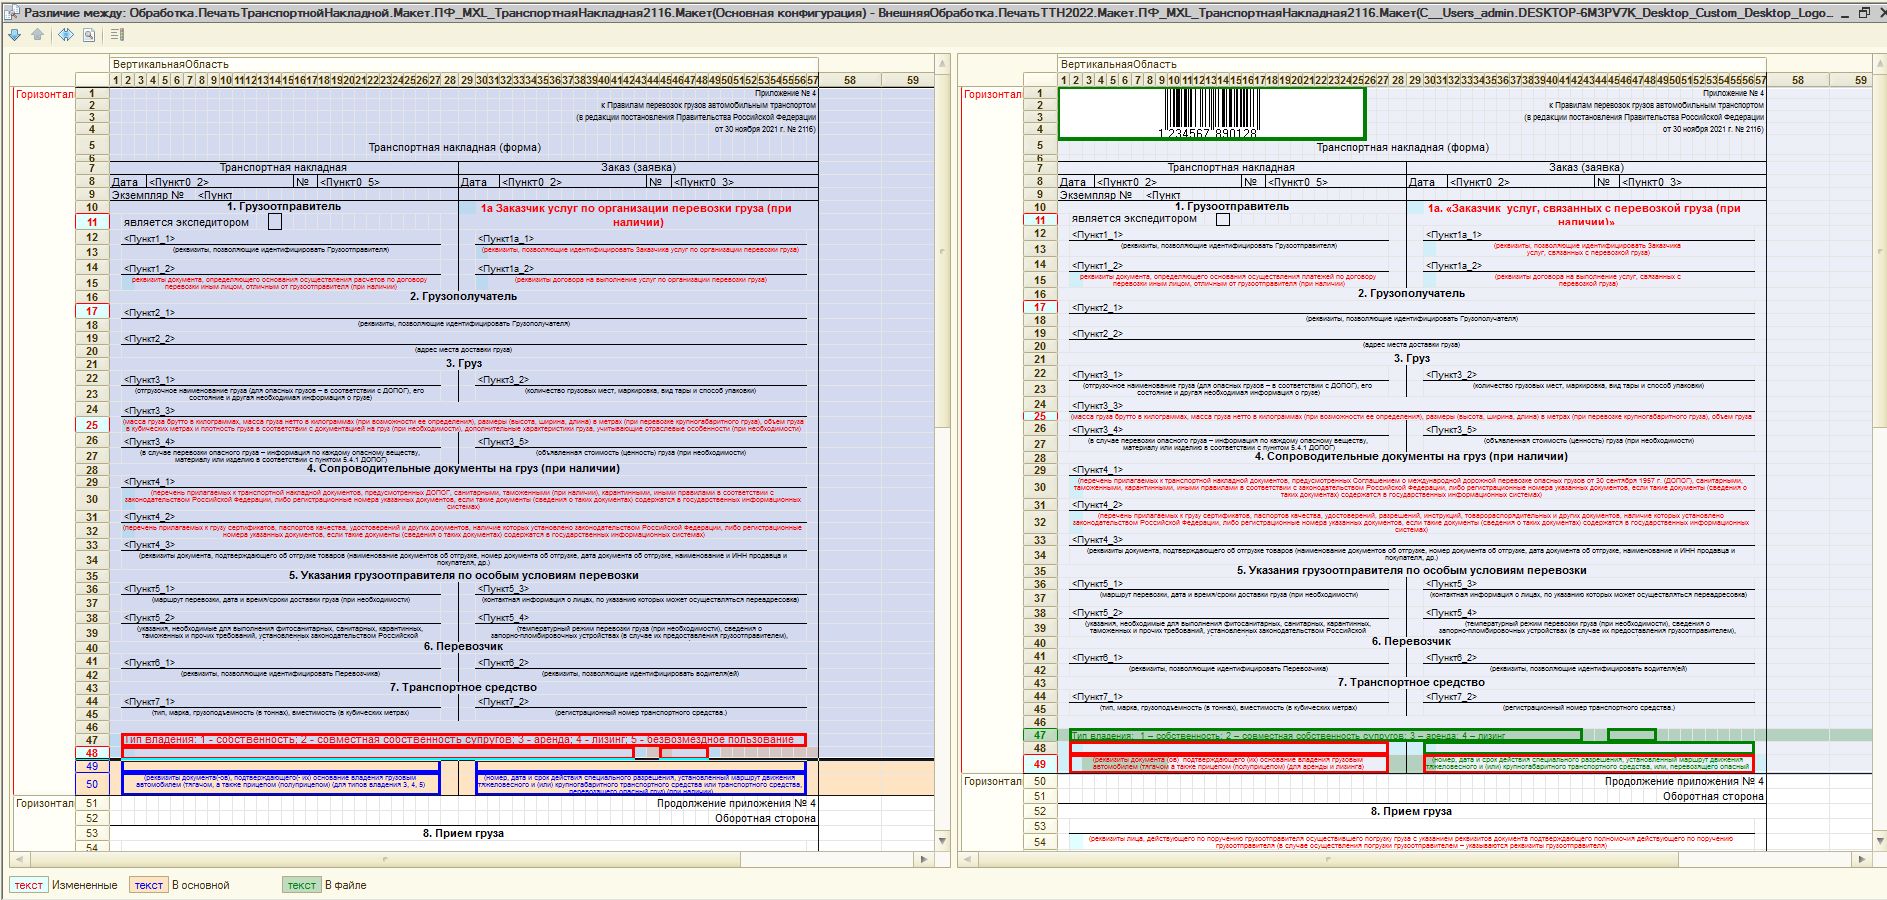Click the list settings toolbar icon
This screenshot has height=900, width=1887.
(117, 35)
